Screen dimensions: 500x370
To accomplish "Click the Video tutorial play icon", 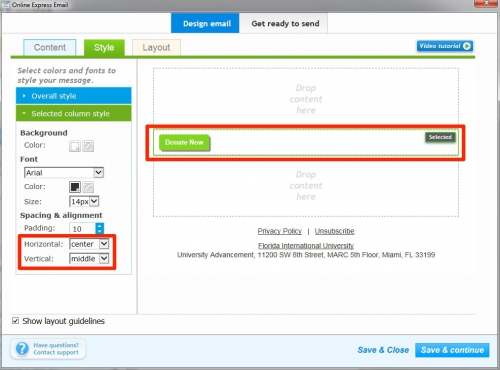I will click(467, 46).
